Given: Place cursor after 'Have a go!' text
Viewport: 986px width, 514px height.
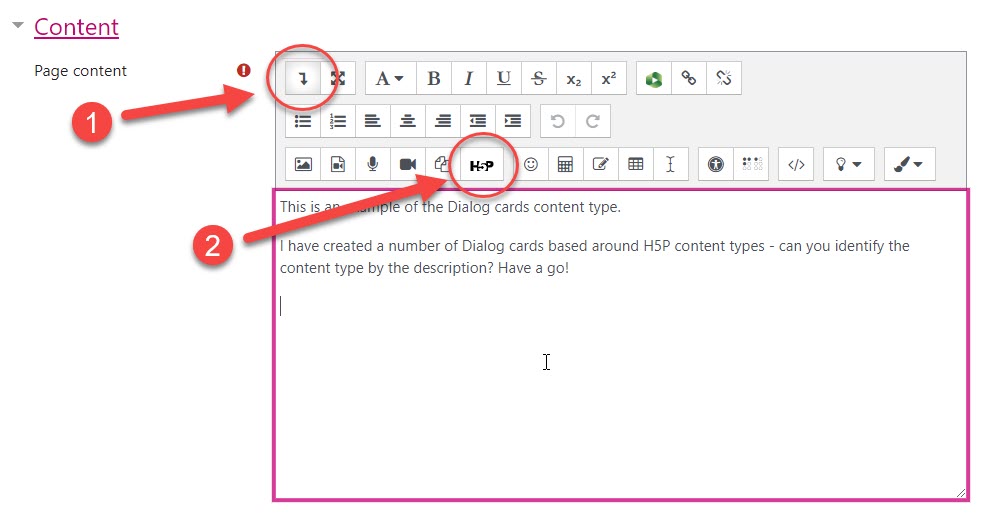Looking at the screenshot, I should [x=571, y=268].
